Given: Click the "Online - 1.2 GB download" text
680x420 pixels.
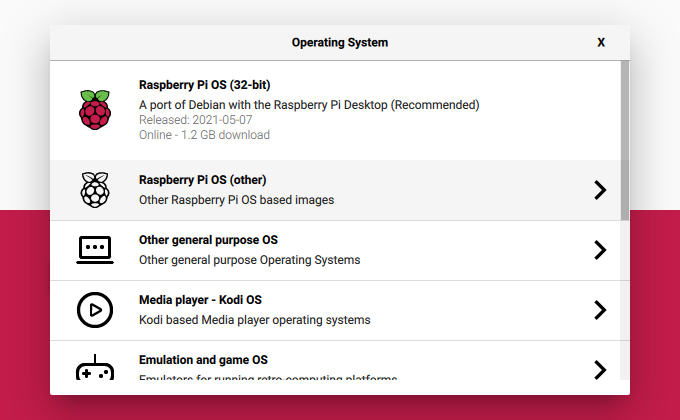Looking at the screenshot, I should point(204,135).
